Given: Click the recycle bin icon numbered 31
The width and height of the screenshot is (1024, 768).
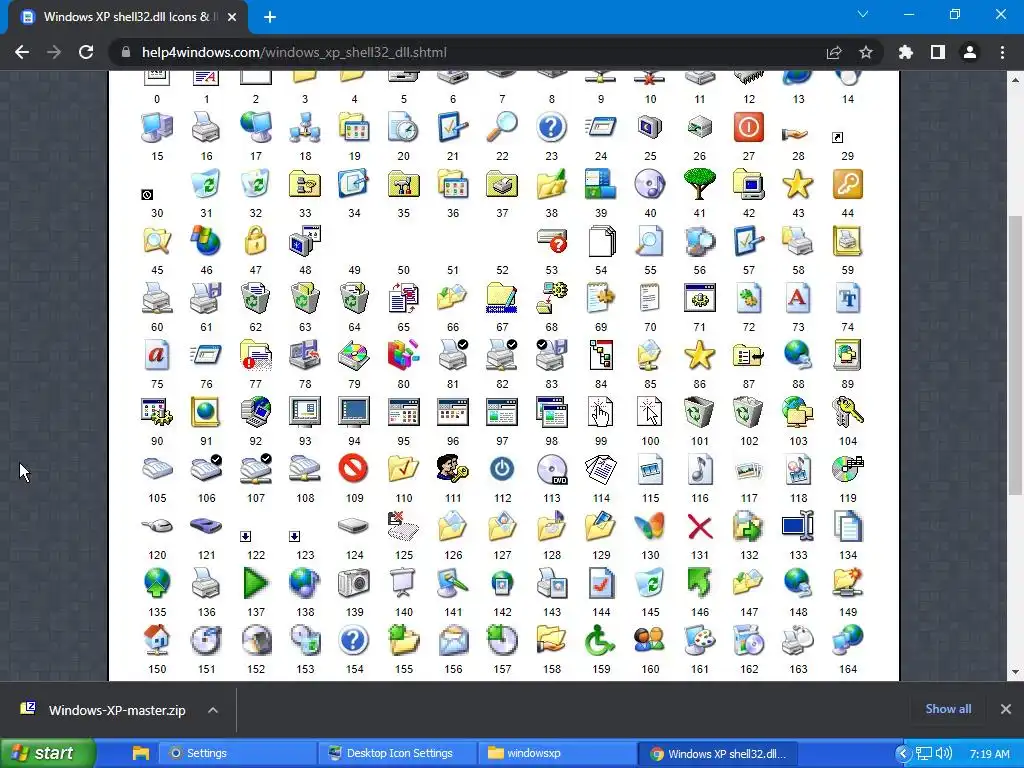Looking at the screenshot, I should (206, 184).
